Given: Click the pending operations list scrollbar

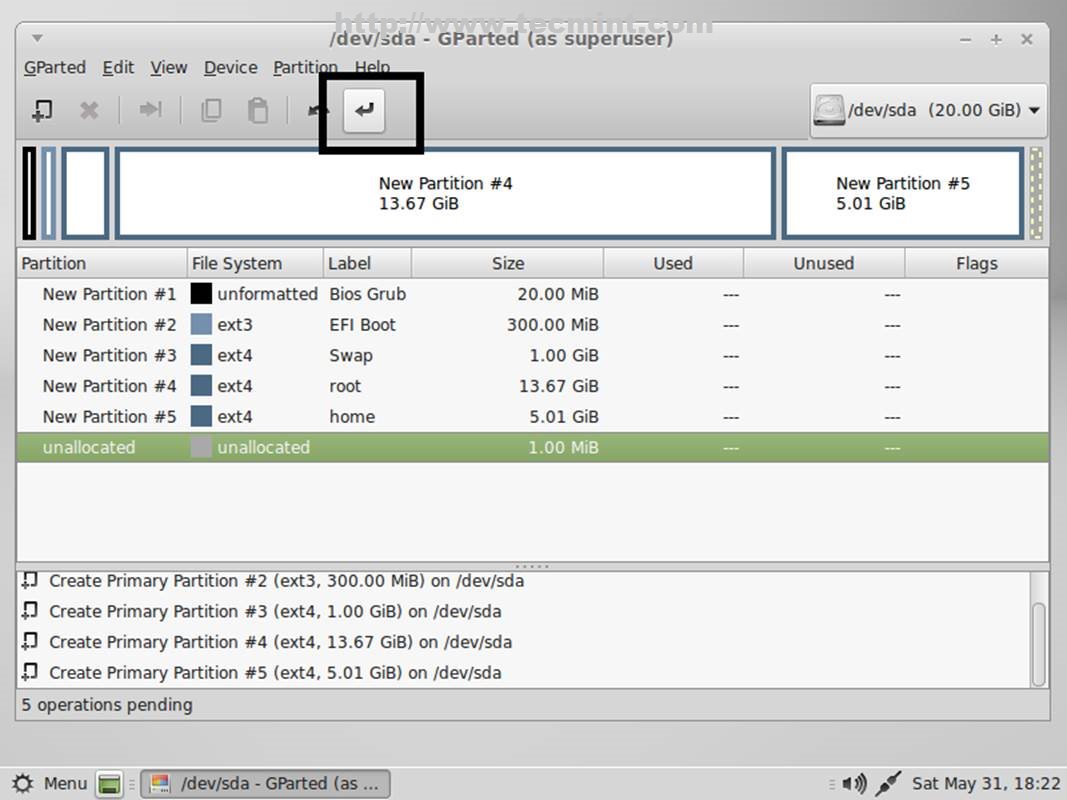Looking at the screenshot, I should point(1039,643).
